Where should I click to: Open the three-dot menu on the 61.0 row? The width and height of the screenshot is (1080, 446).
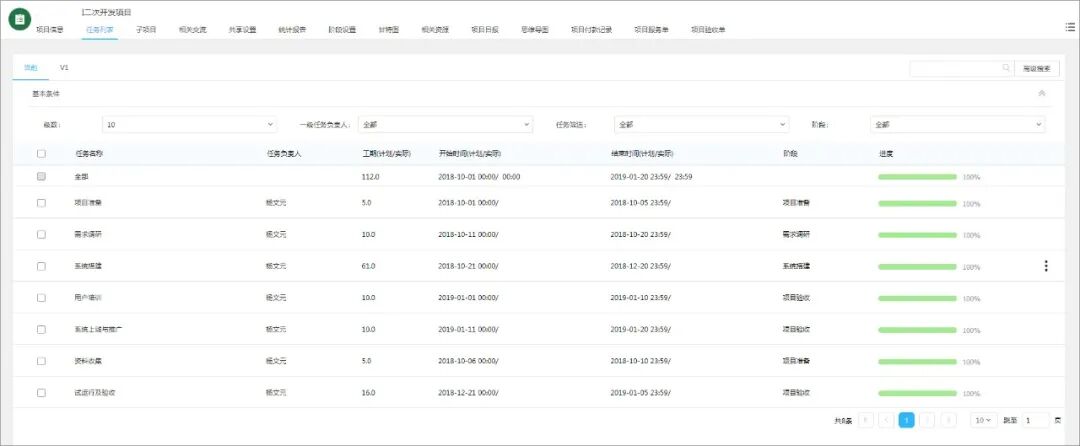point(1046,266)
